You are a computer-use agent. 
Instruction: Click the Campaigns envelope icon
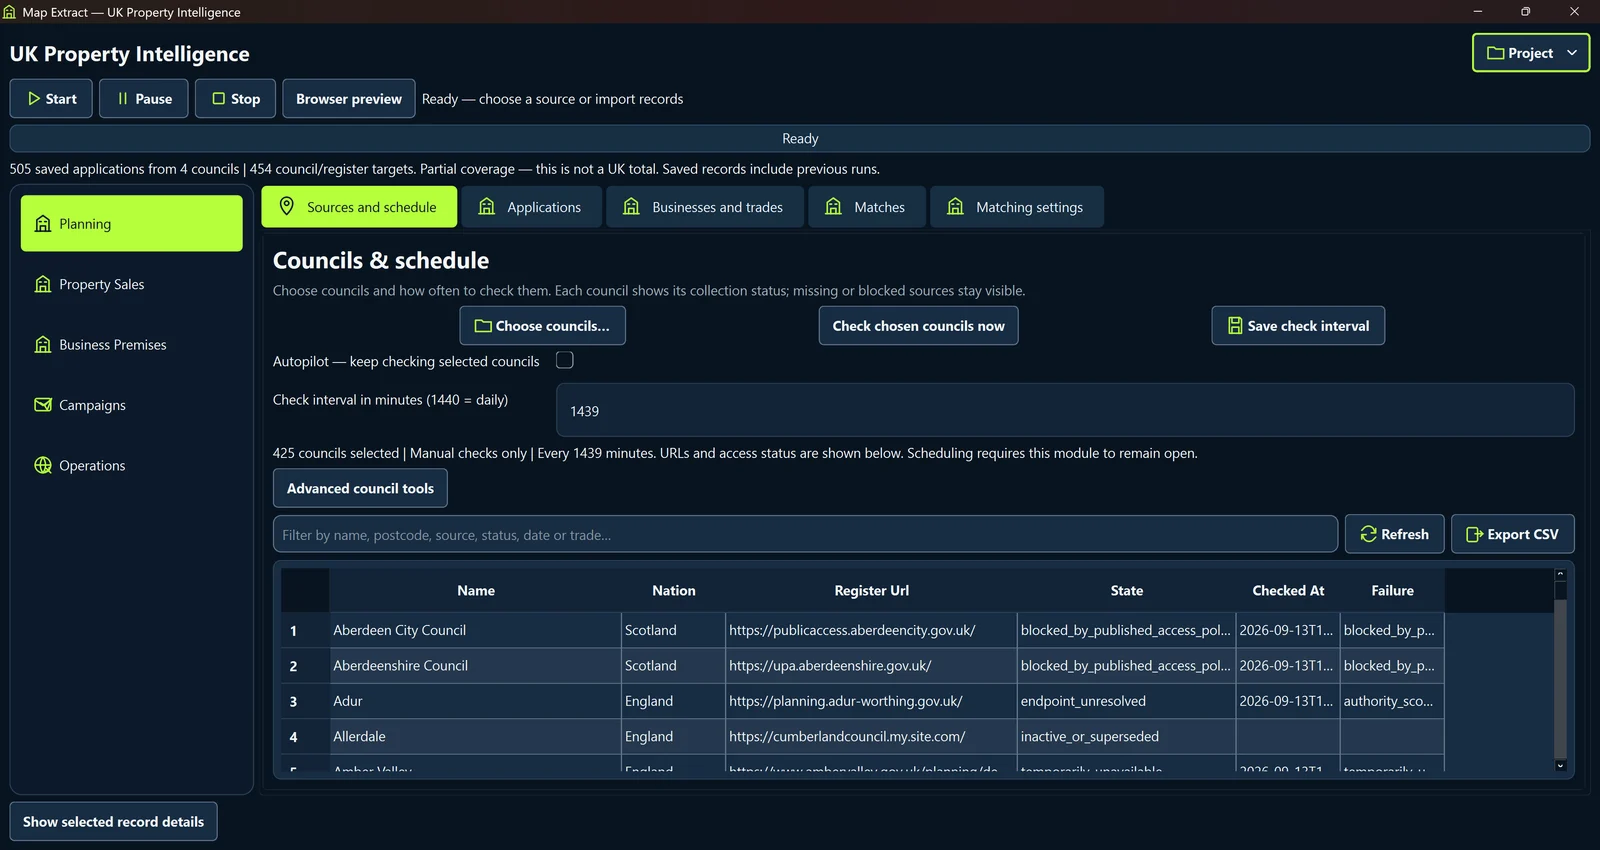43,405
